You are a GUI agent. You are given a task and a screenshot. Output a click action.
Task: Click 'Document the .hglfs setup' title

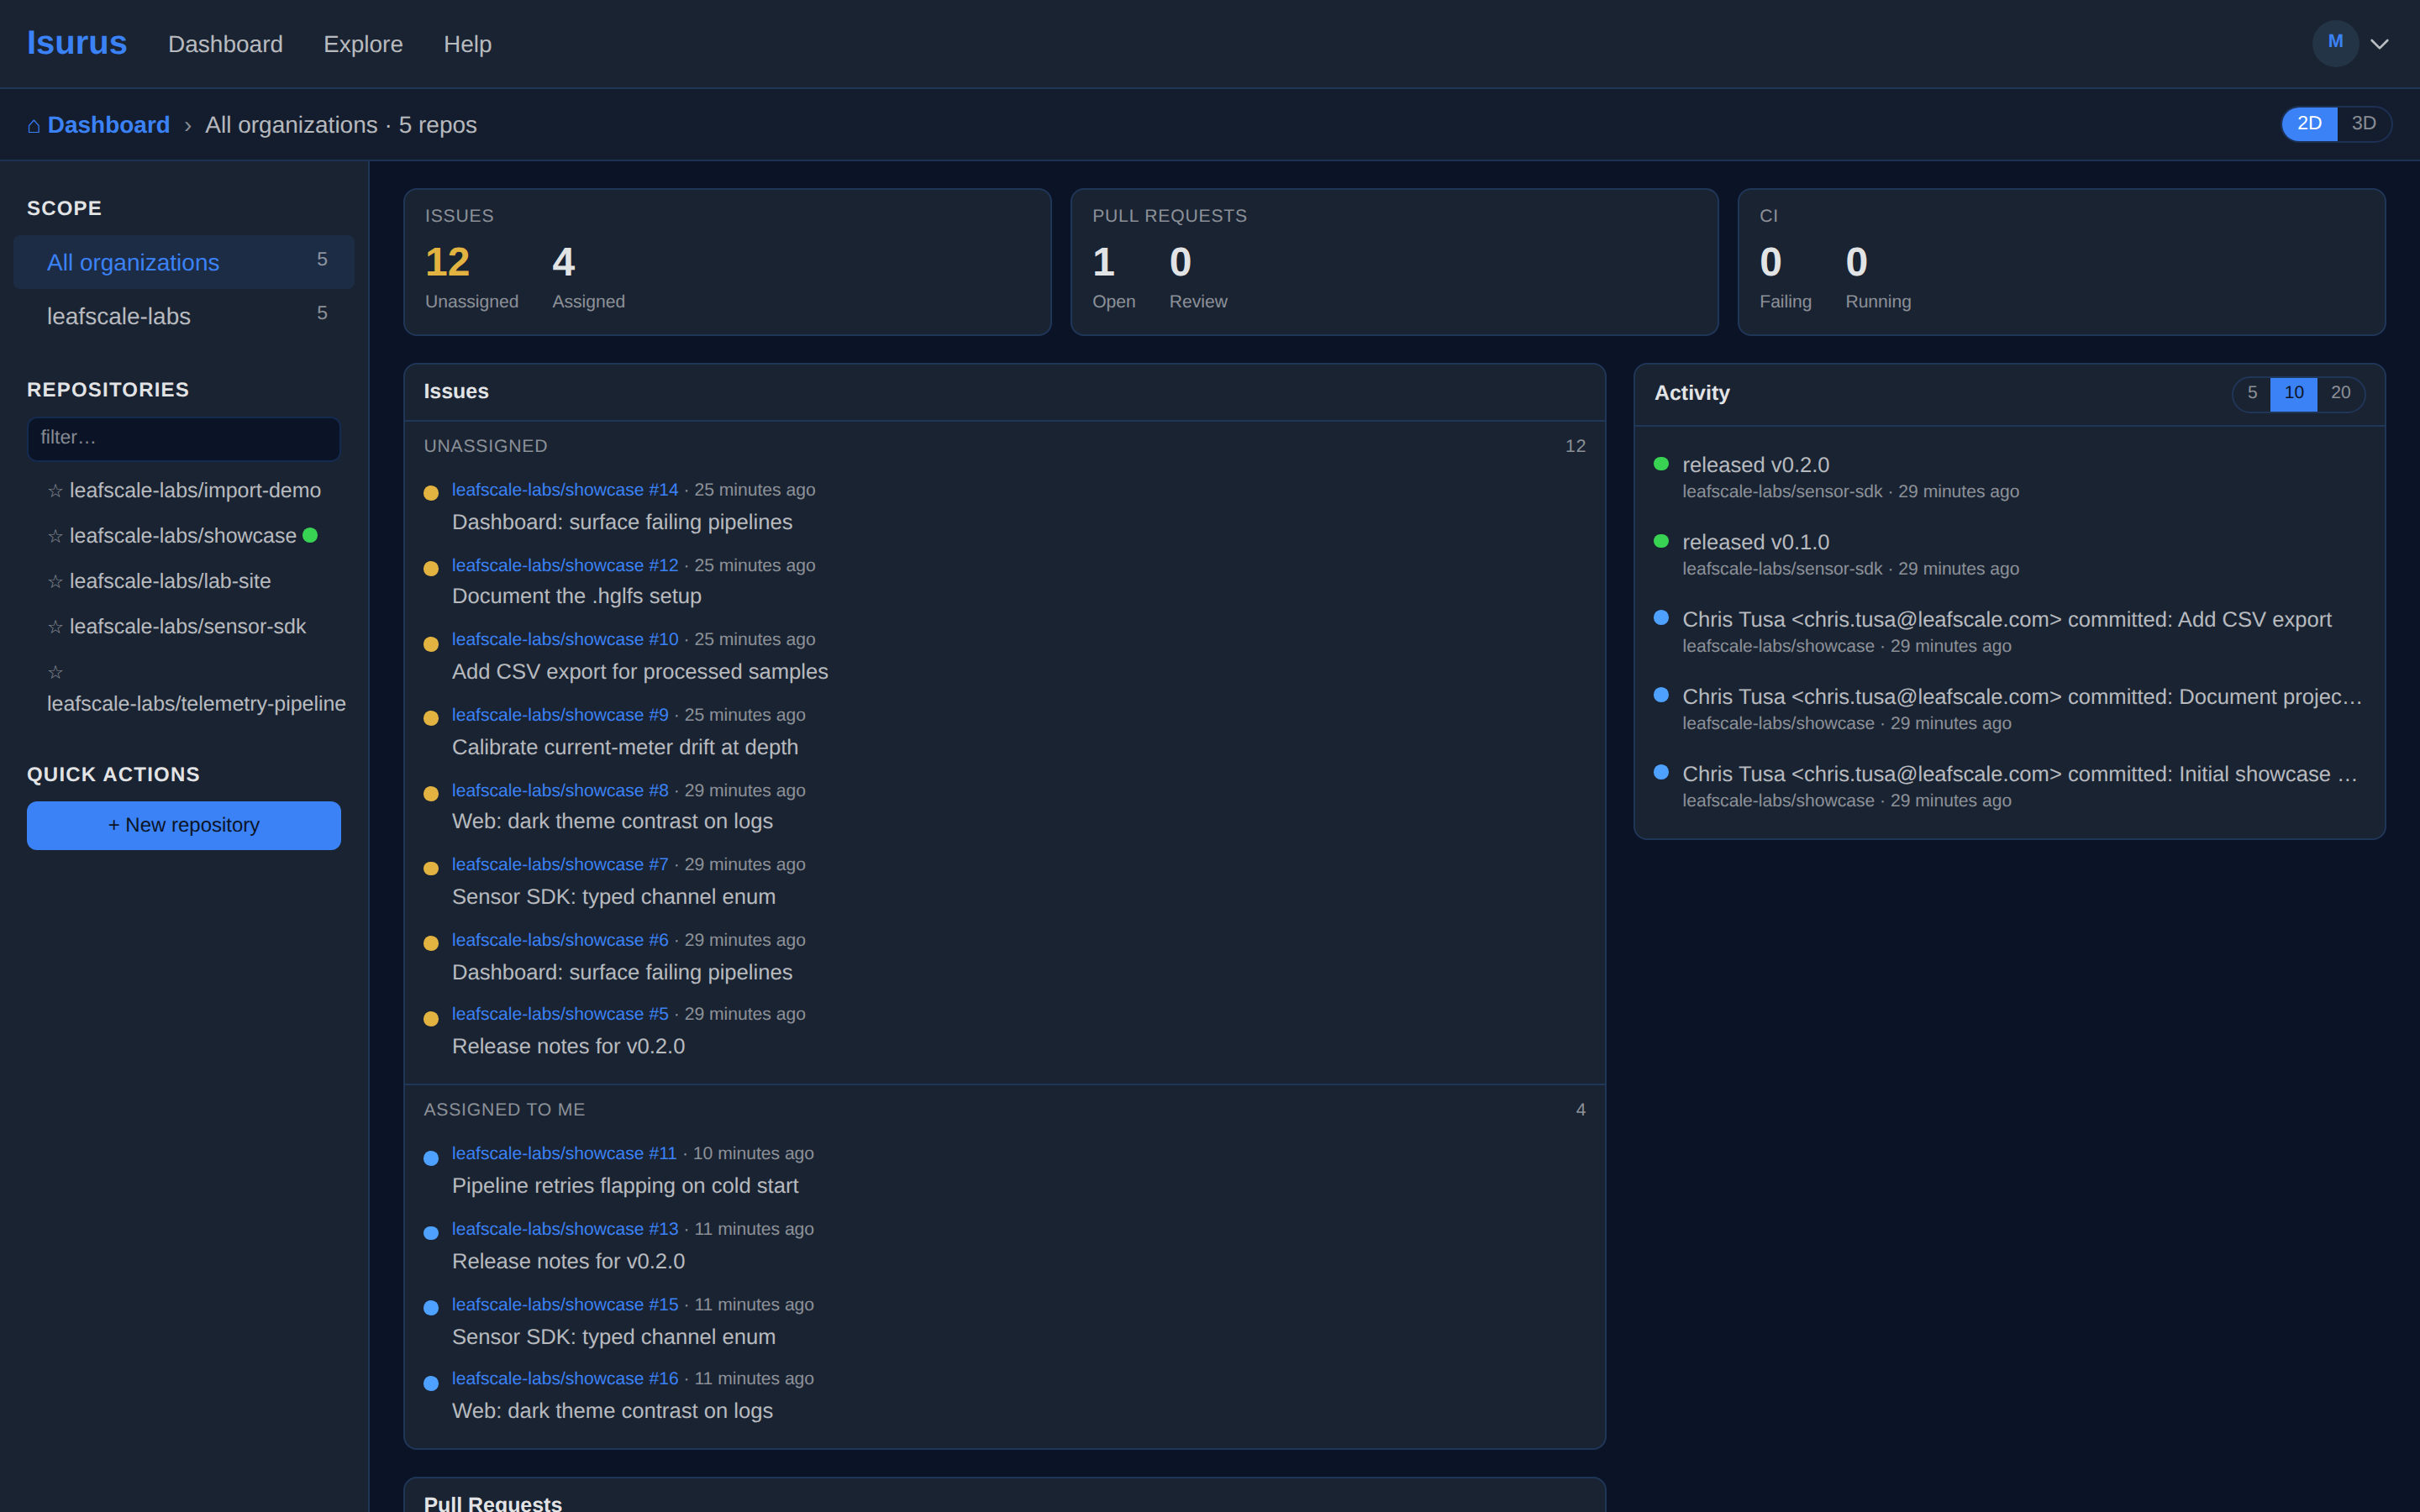[x=577, y=596]
